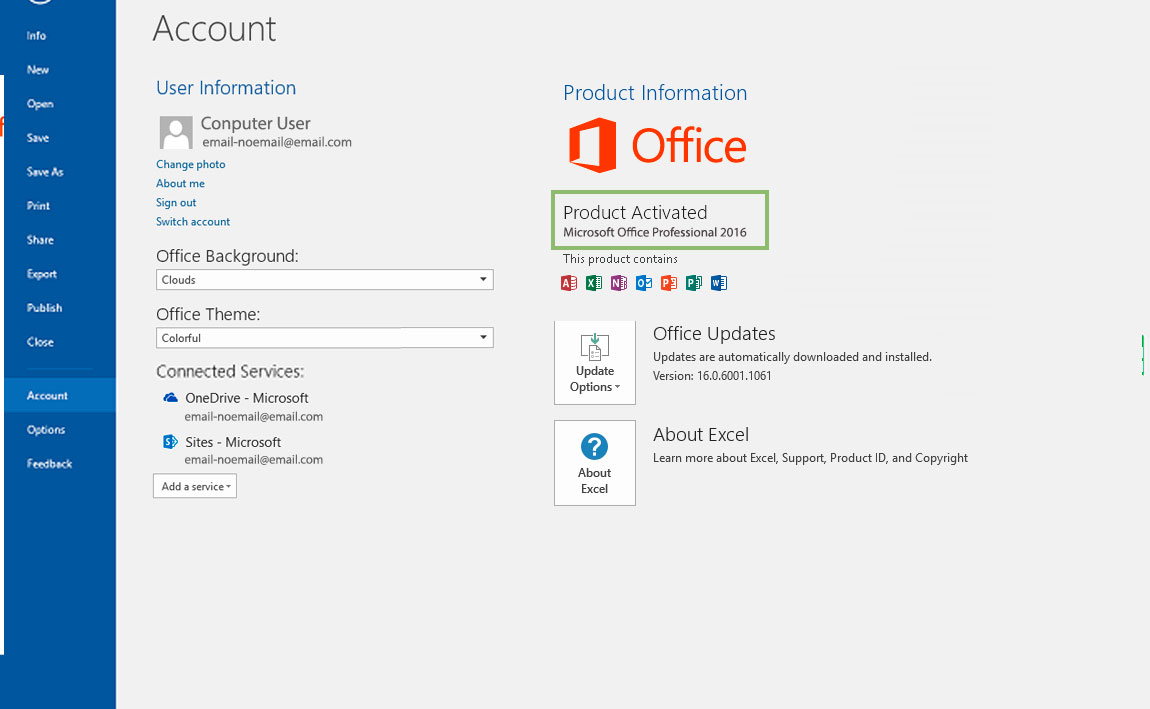
Task: Click the Word product icon
Action: coord(719,283)
